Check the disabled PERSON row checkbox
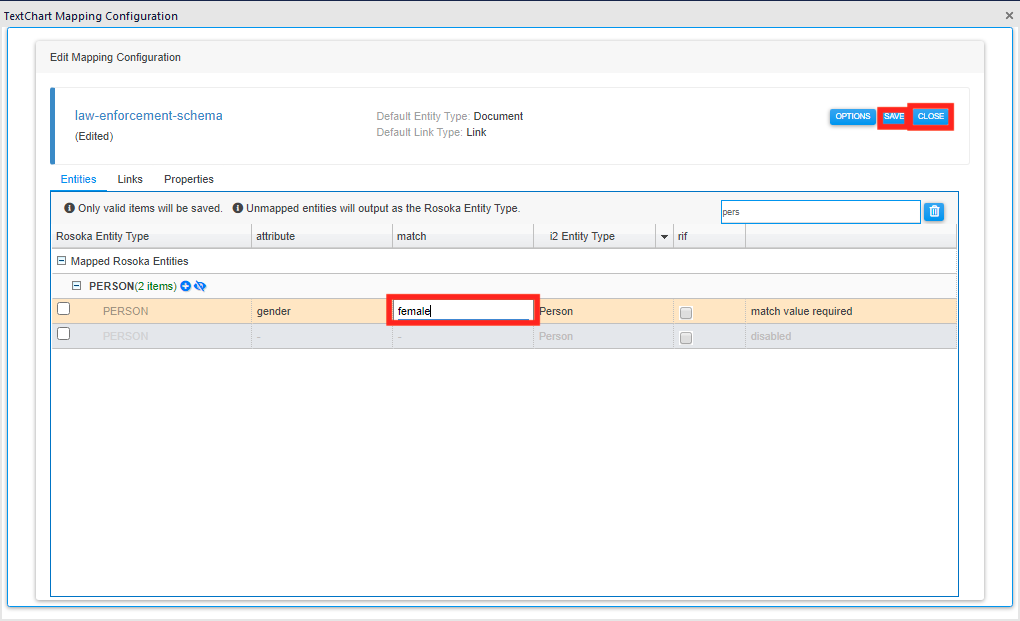The width and height of the screenshot is (1020, 621). tap(63, 333)
